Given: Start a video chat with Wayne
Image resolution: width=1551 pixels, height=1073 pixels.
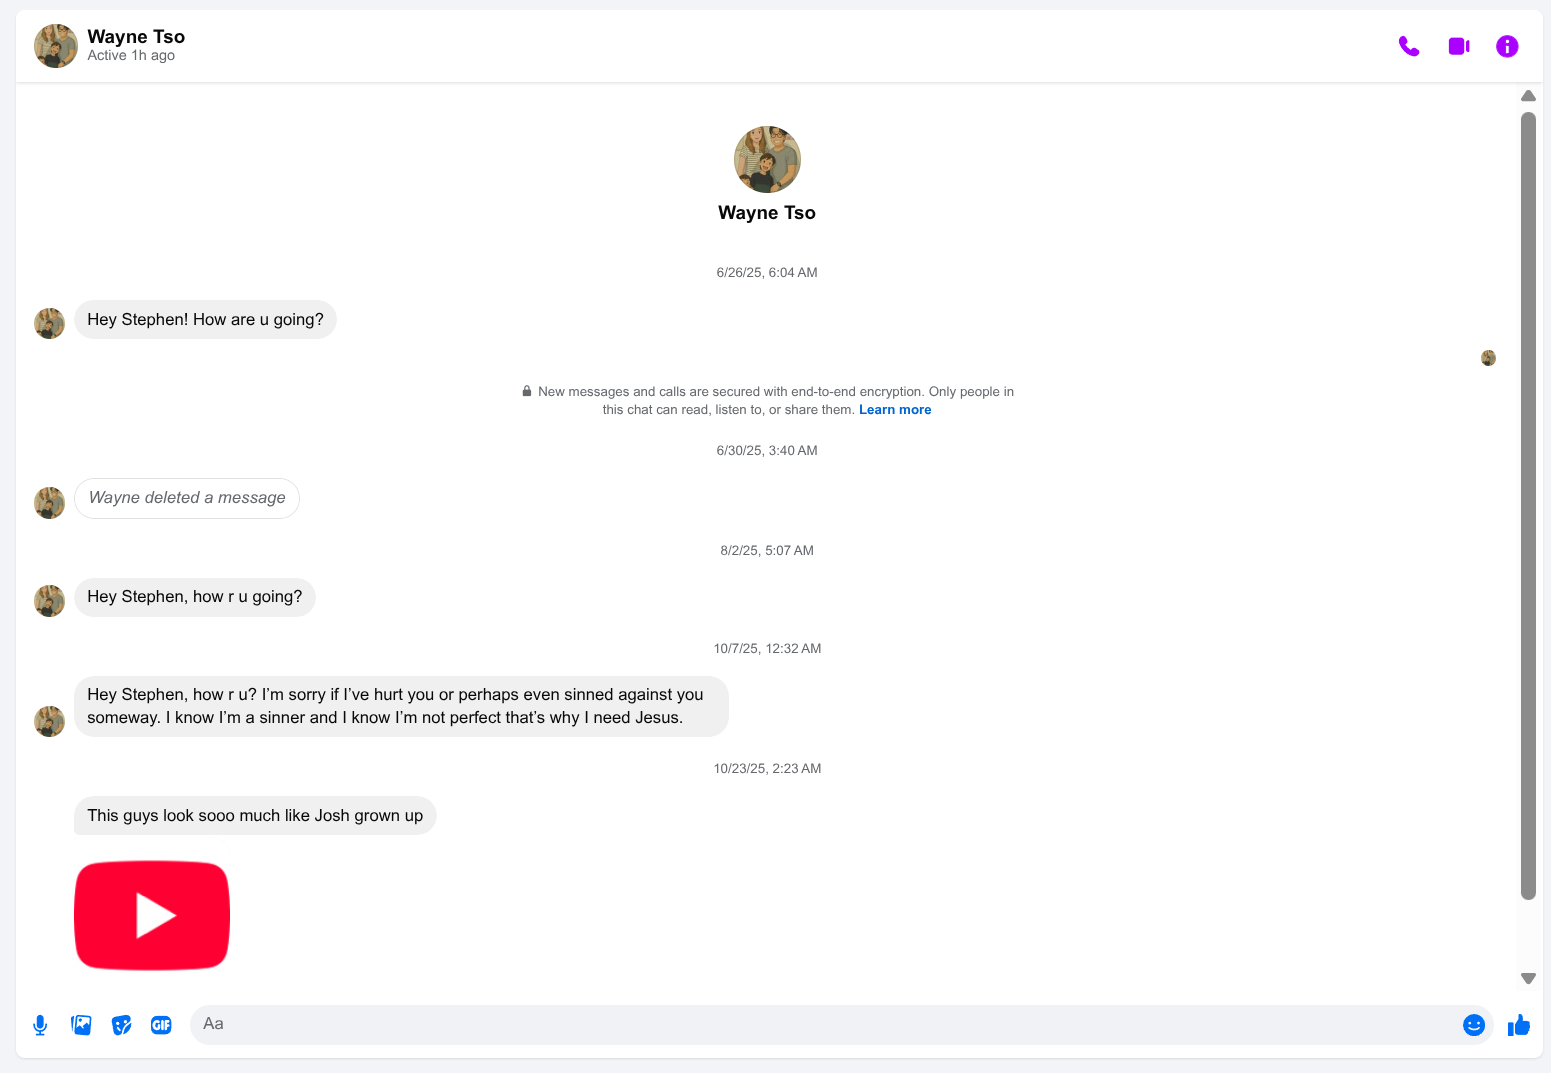Looking at the screenshot, I should 1458,46.
